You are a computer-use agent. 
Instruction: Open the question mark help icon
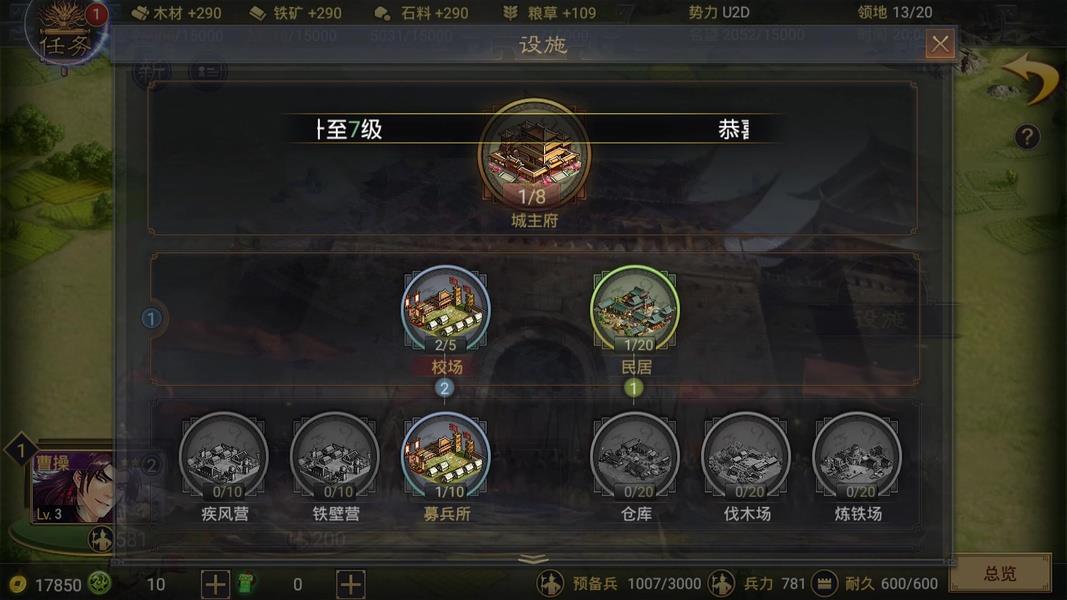[x=1027, y=137]
